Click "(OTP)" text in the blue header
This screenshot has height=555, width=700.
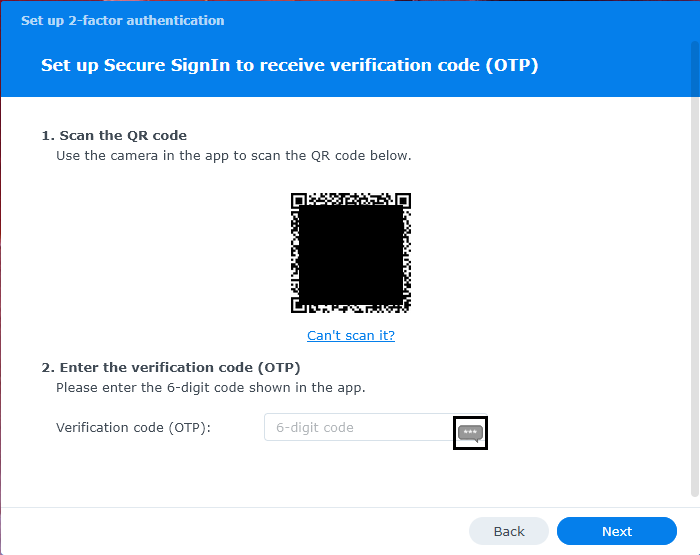coord(512,66)
